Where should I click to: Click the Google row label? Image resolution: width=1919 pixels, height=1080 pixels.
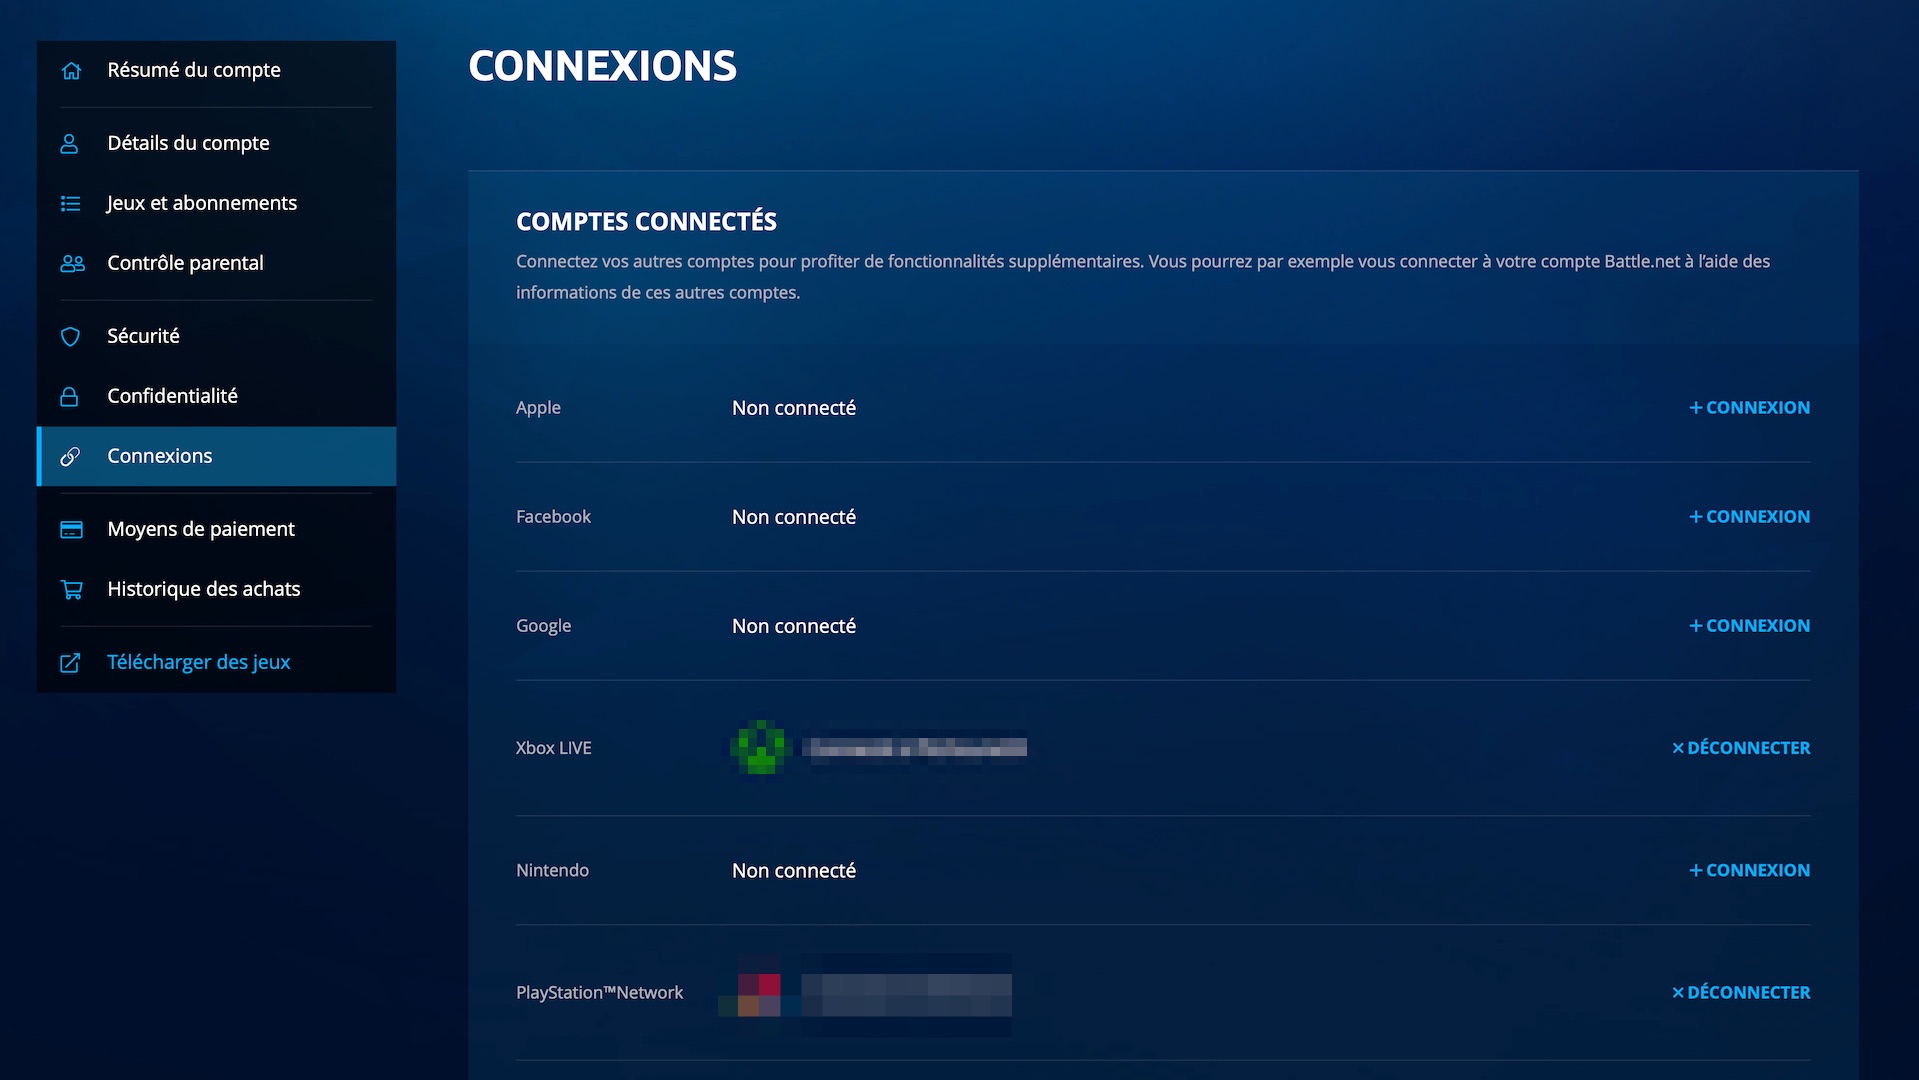pyautogui.click(x=543, y=626)
